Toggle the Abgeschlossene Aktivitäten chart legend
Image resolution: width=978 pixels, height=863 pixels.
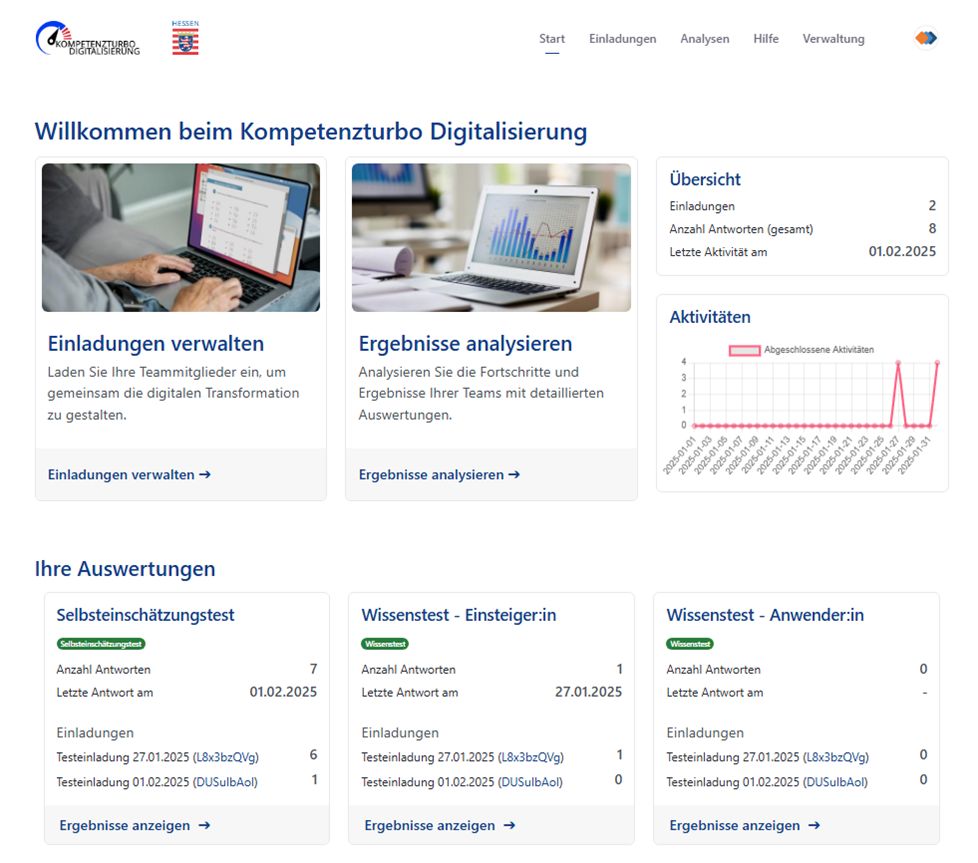click(802, 350)
